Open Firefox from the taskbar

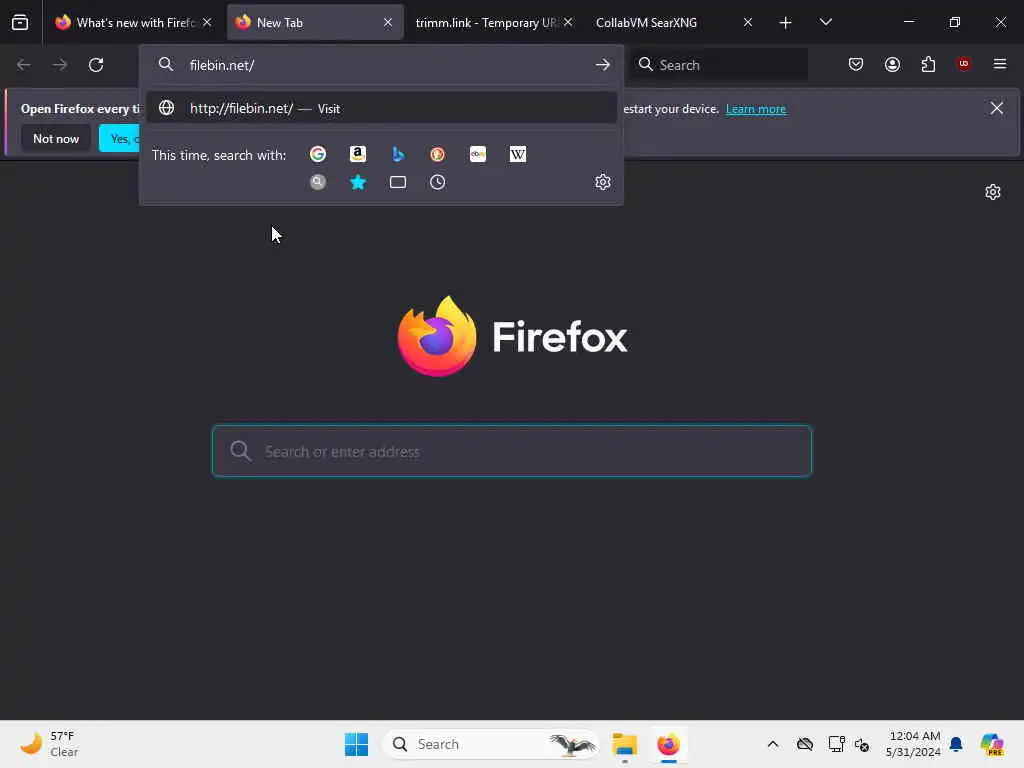(669, 744)
